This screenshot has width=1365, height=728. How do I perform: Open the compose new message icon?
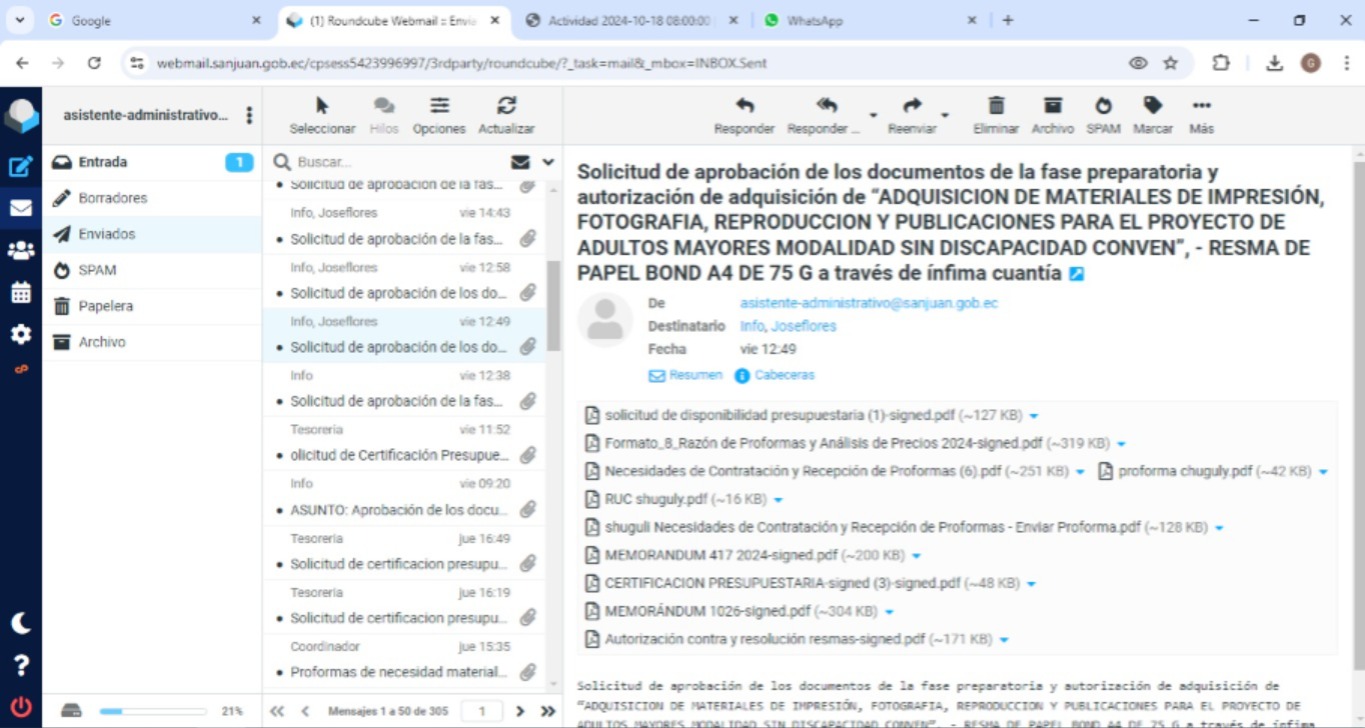(20, 166)
